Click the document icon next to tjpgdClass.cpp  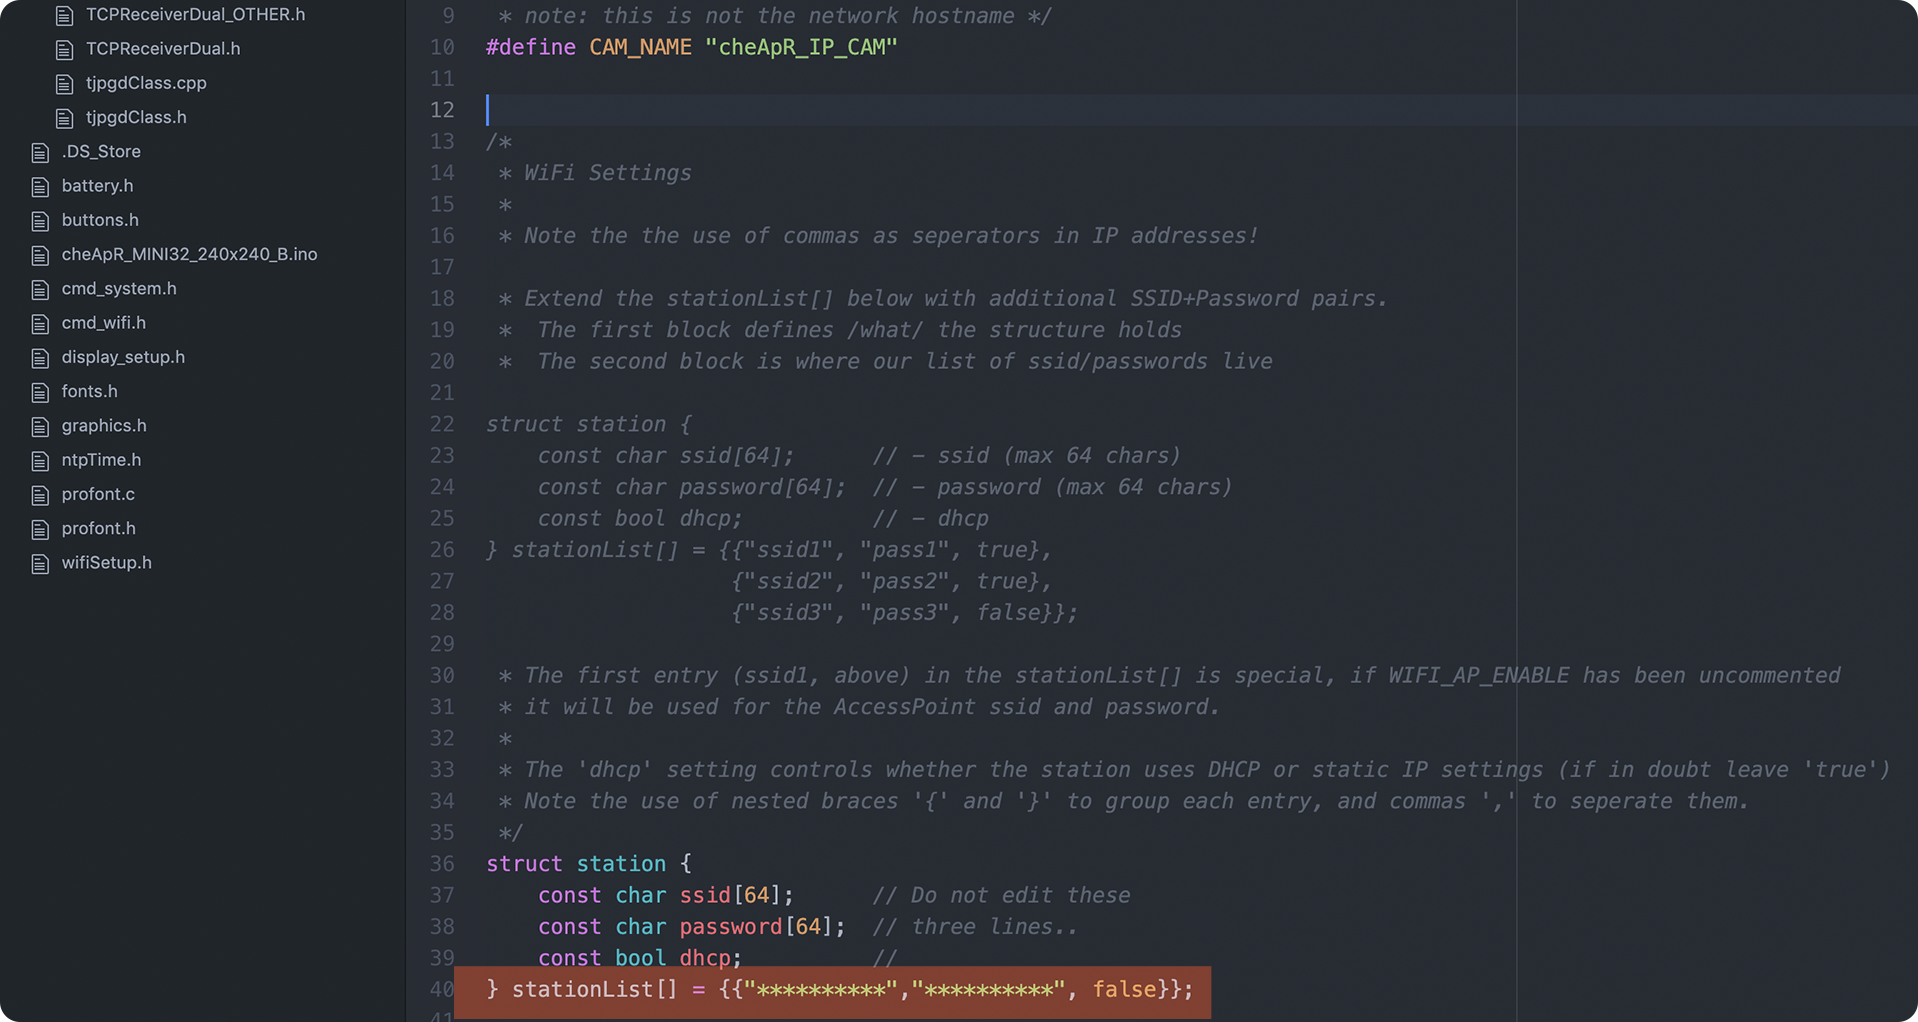point(65,83)
